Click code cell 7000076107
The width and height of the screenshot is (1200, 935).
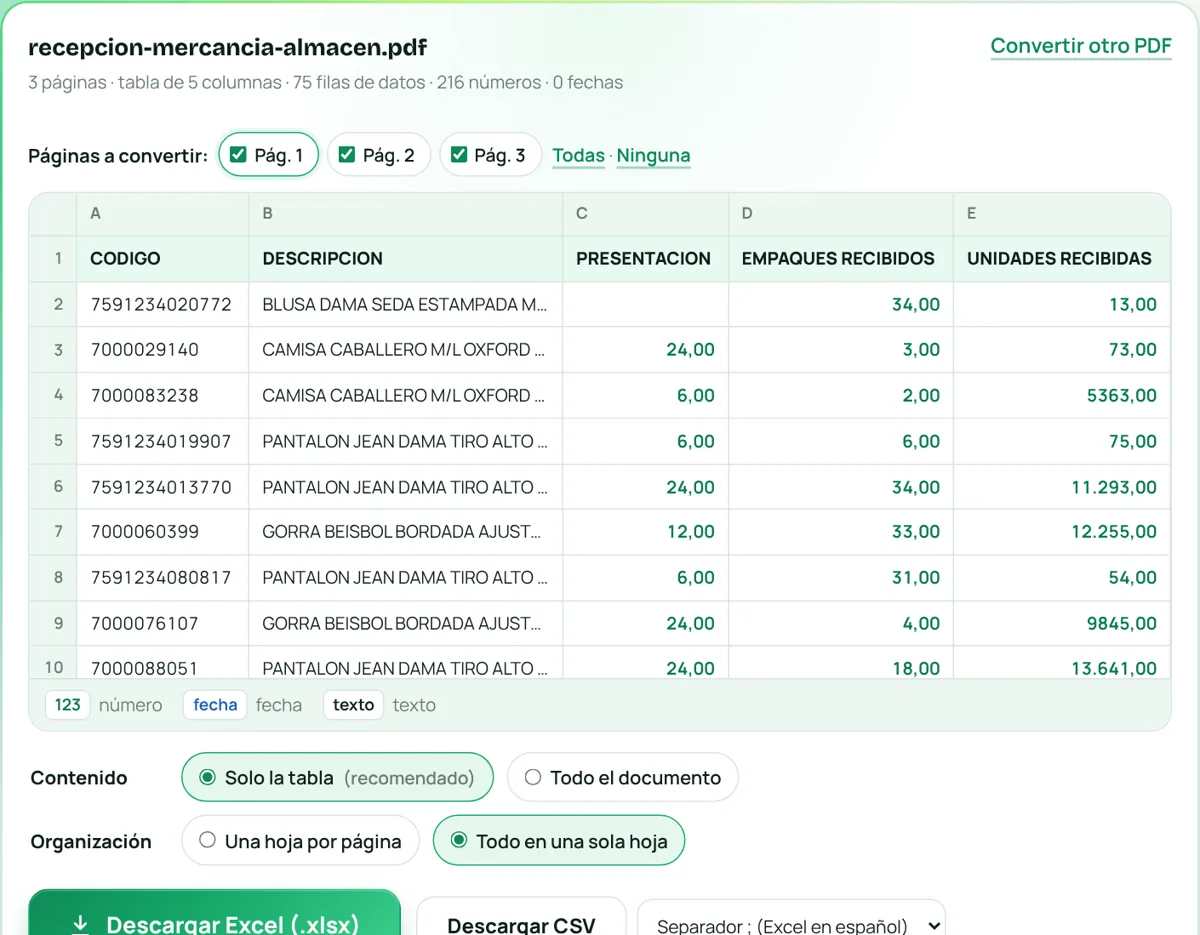tap(163, 623)
